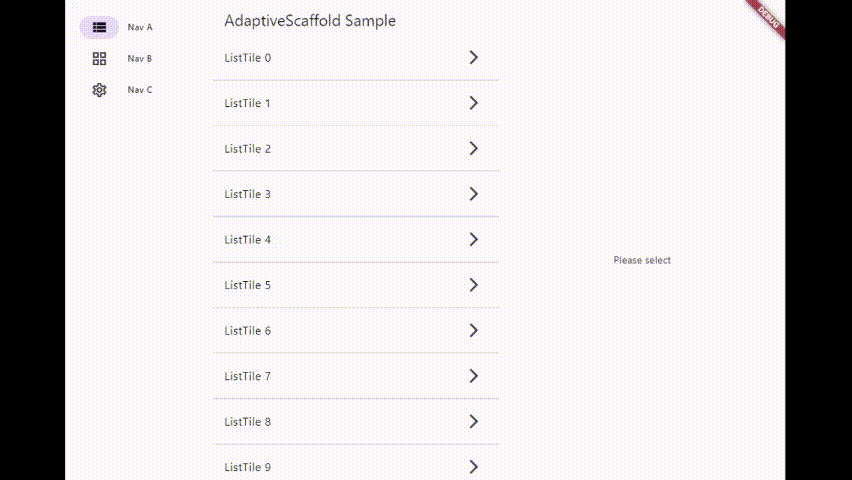Open the Nav B grid icon

point(99,58)
